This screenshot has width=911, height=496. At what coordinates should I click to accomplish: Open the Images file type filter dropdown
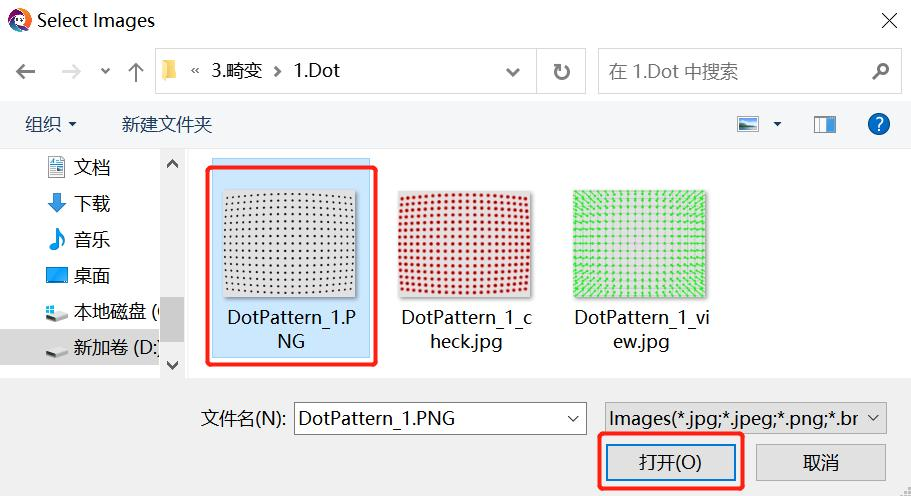745,419
